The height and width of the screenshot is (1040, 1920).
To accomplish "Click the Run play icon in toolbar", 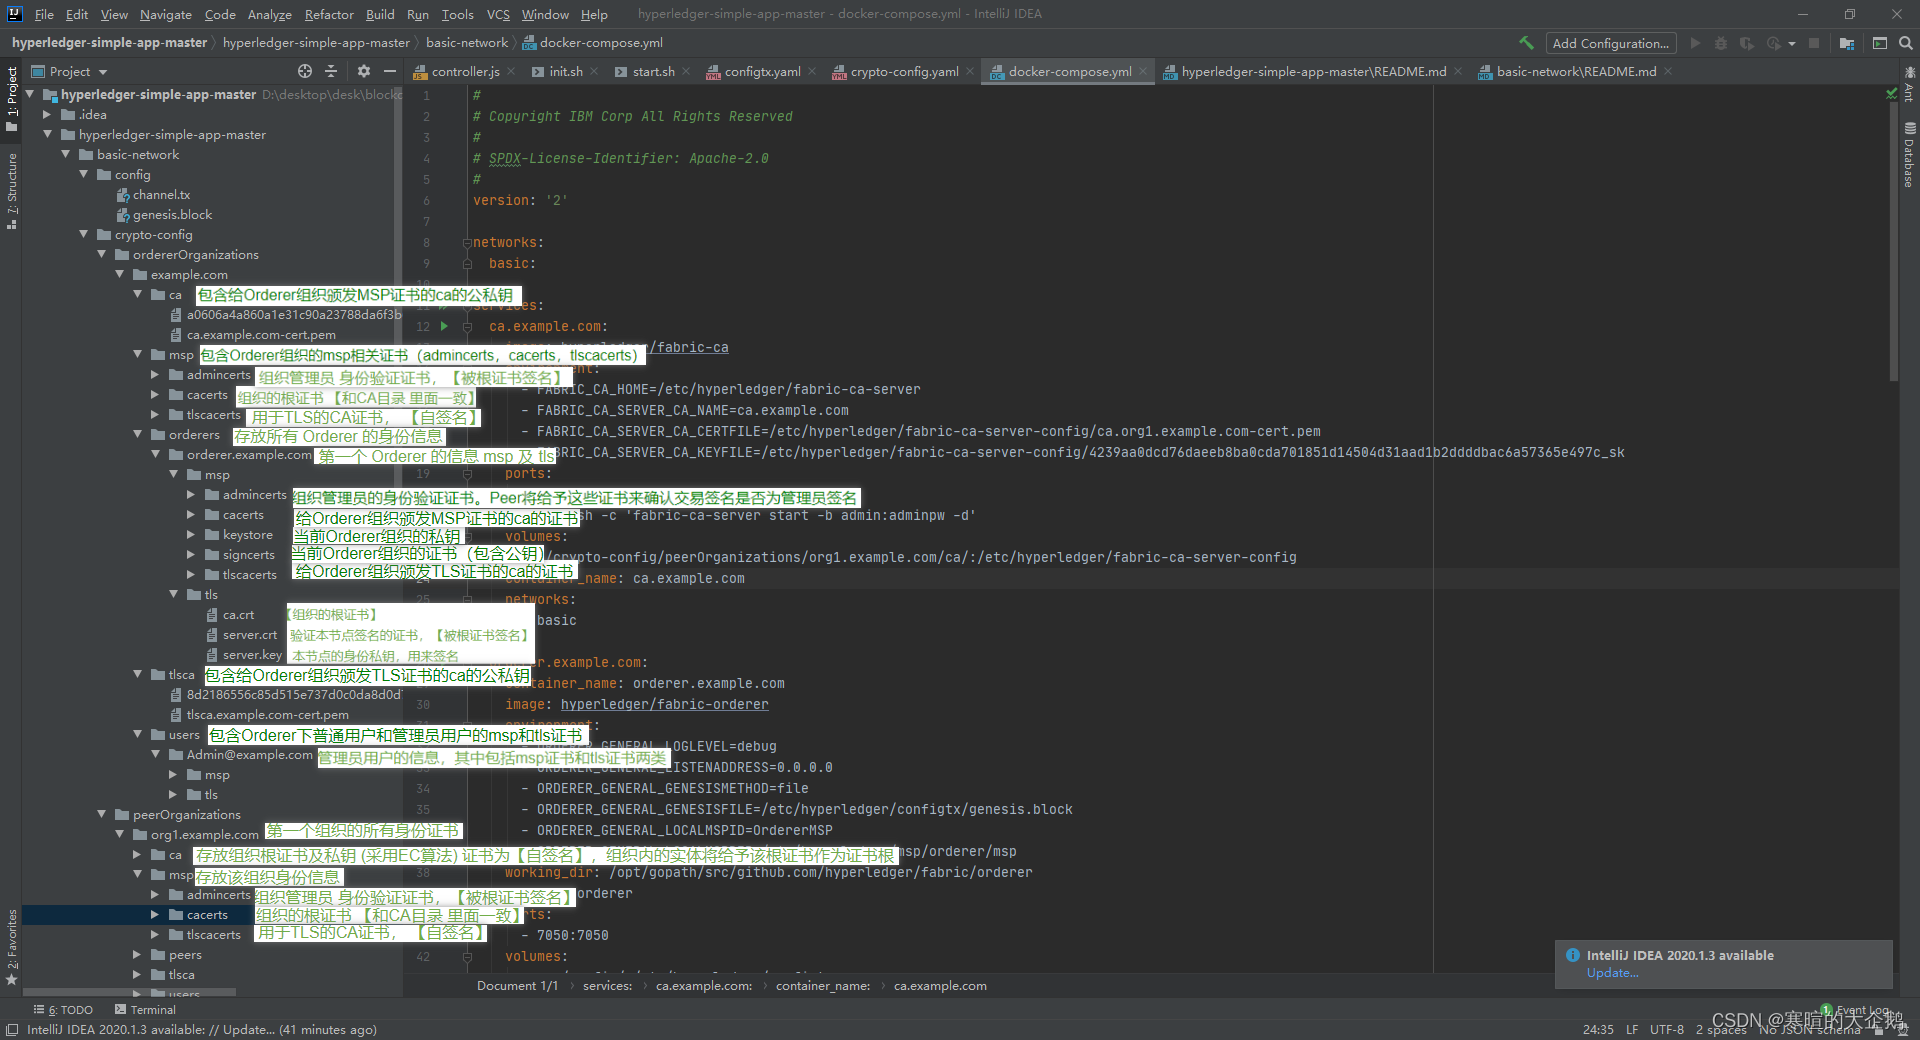I will [1695, 43].
